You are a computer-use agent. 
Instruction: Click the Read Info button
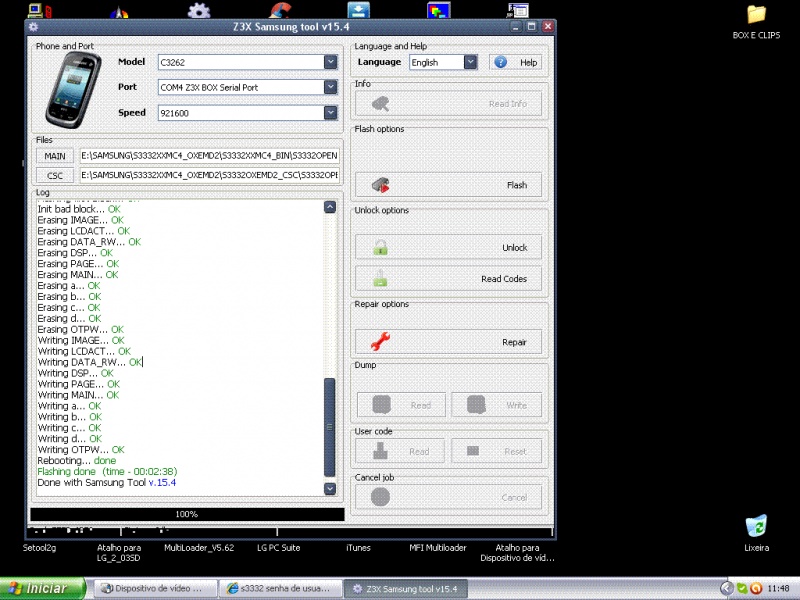point(448,104)
